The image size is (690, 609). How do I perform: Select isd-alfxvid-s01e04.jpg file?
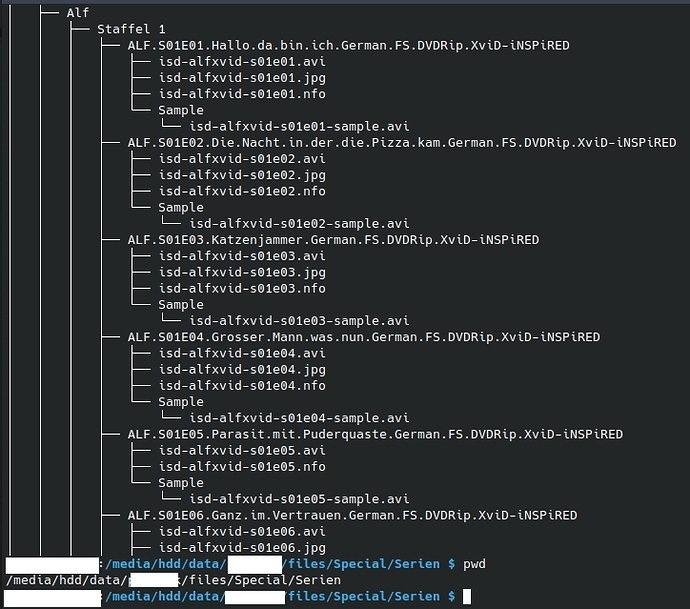[242, 369]
